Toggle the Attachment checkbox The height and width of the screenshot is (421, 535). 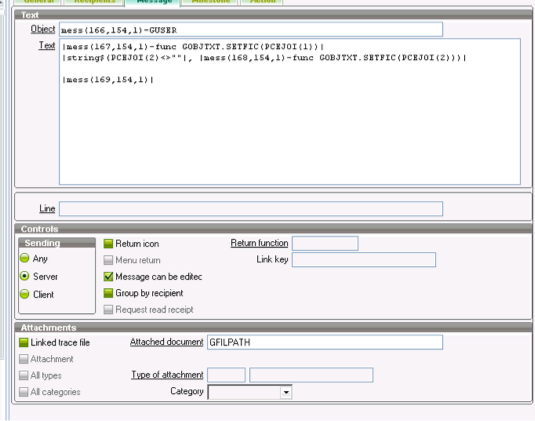[x=24, y=359]
